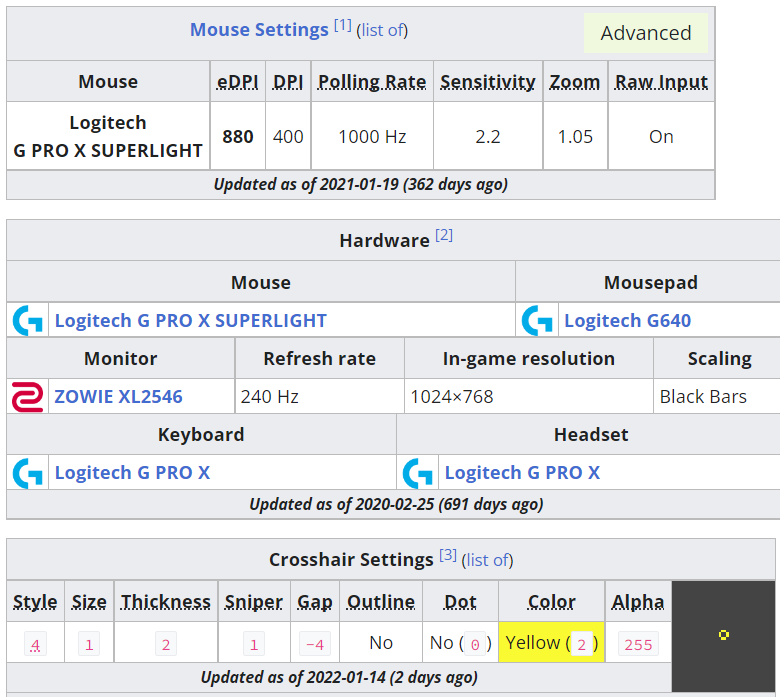Open the Mouse Settings (list of) link
The height and width of the screenshot is (697, 780).
[382, 30]
